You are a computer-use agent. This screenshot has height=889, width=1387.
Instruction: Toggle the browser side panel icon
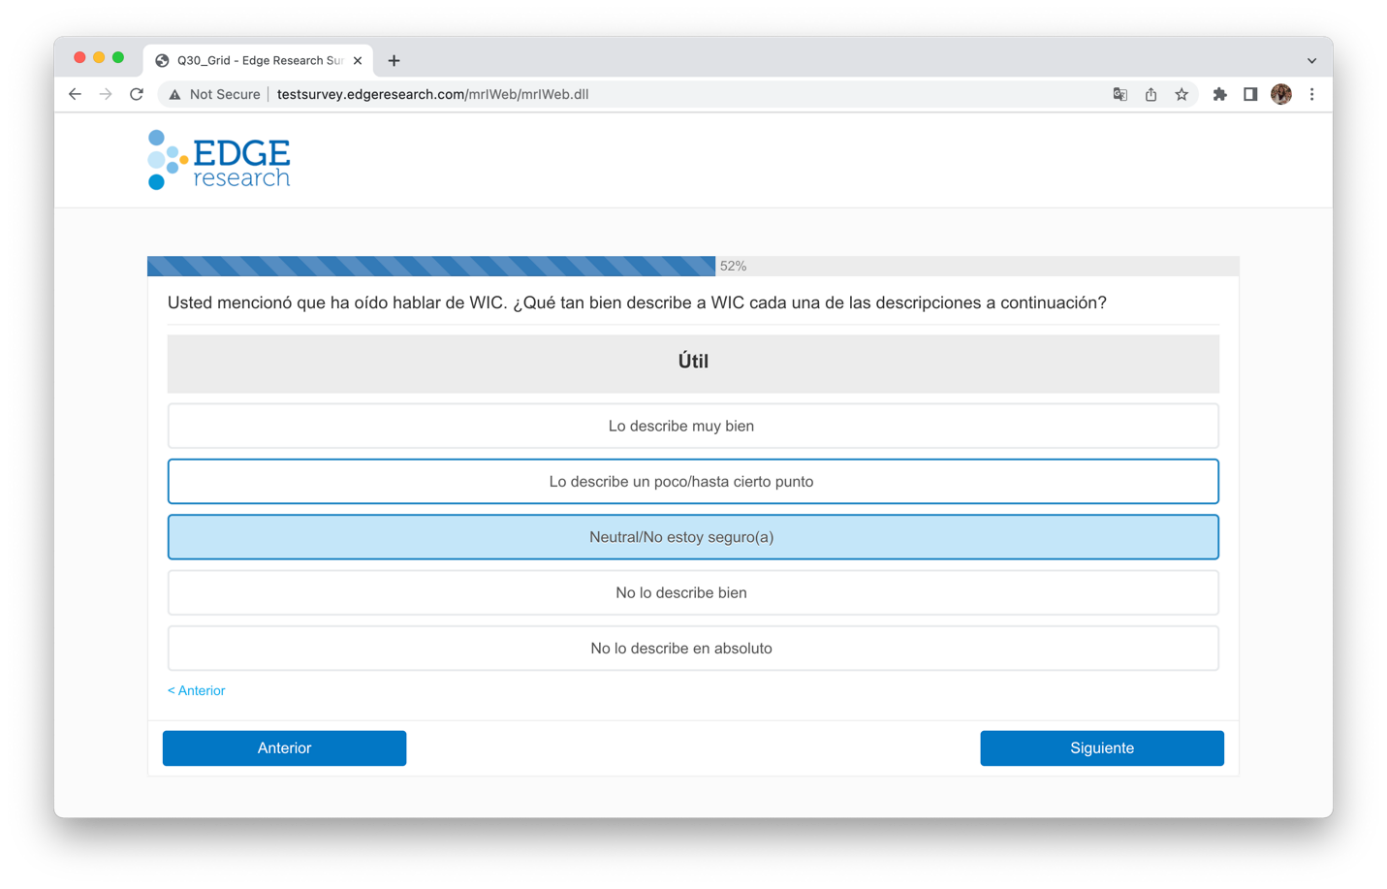1250,94
